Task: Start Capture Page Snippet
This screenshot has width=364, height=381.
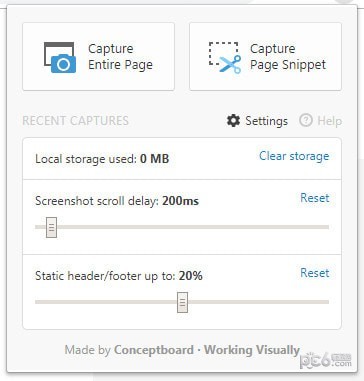Action: point(265,57)
